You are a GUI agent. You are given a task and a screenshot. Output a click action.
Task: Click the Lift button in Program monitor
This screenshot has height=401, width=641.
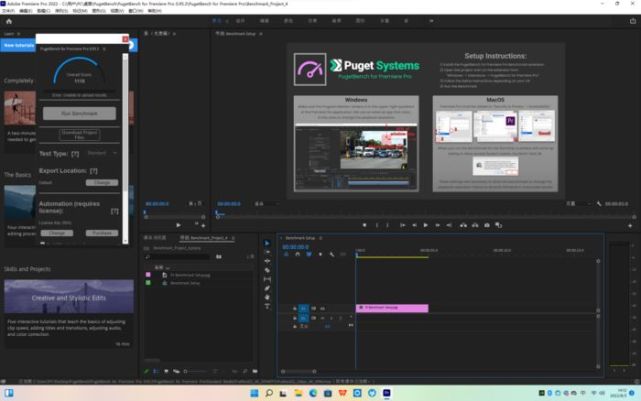coord(463,225)
